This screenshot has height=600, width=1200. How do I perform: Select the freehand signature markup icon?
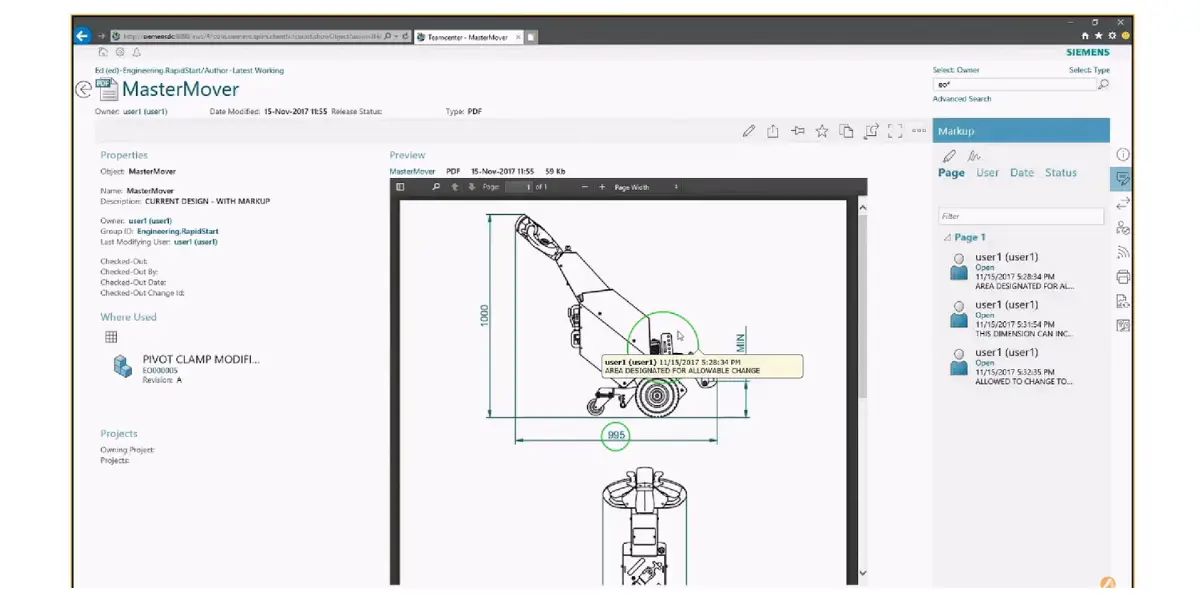[x=974, y=156]
